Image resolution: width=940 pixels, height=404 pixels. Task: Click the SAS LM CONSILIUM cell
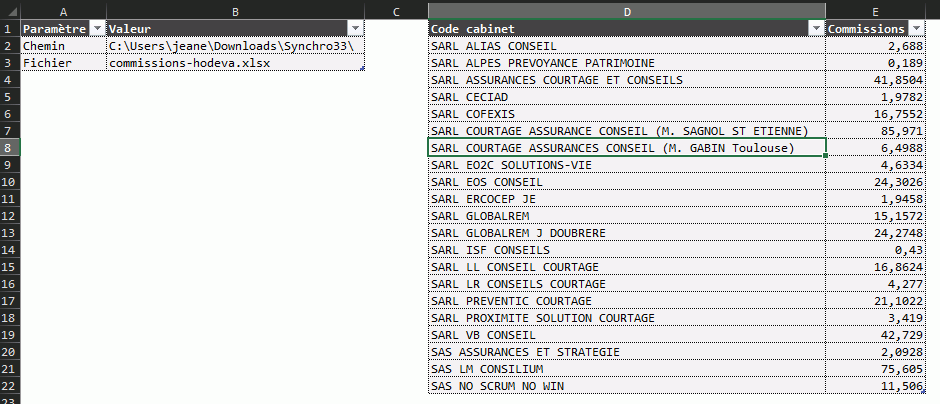click(x=626, y=369)
